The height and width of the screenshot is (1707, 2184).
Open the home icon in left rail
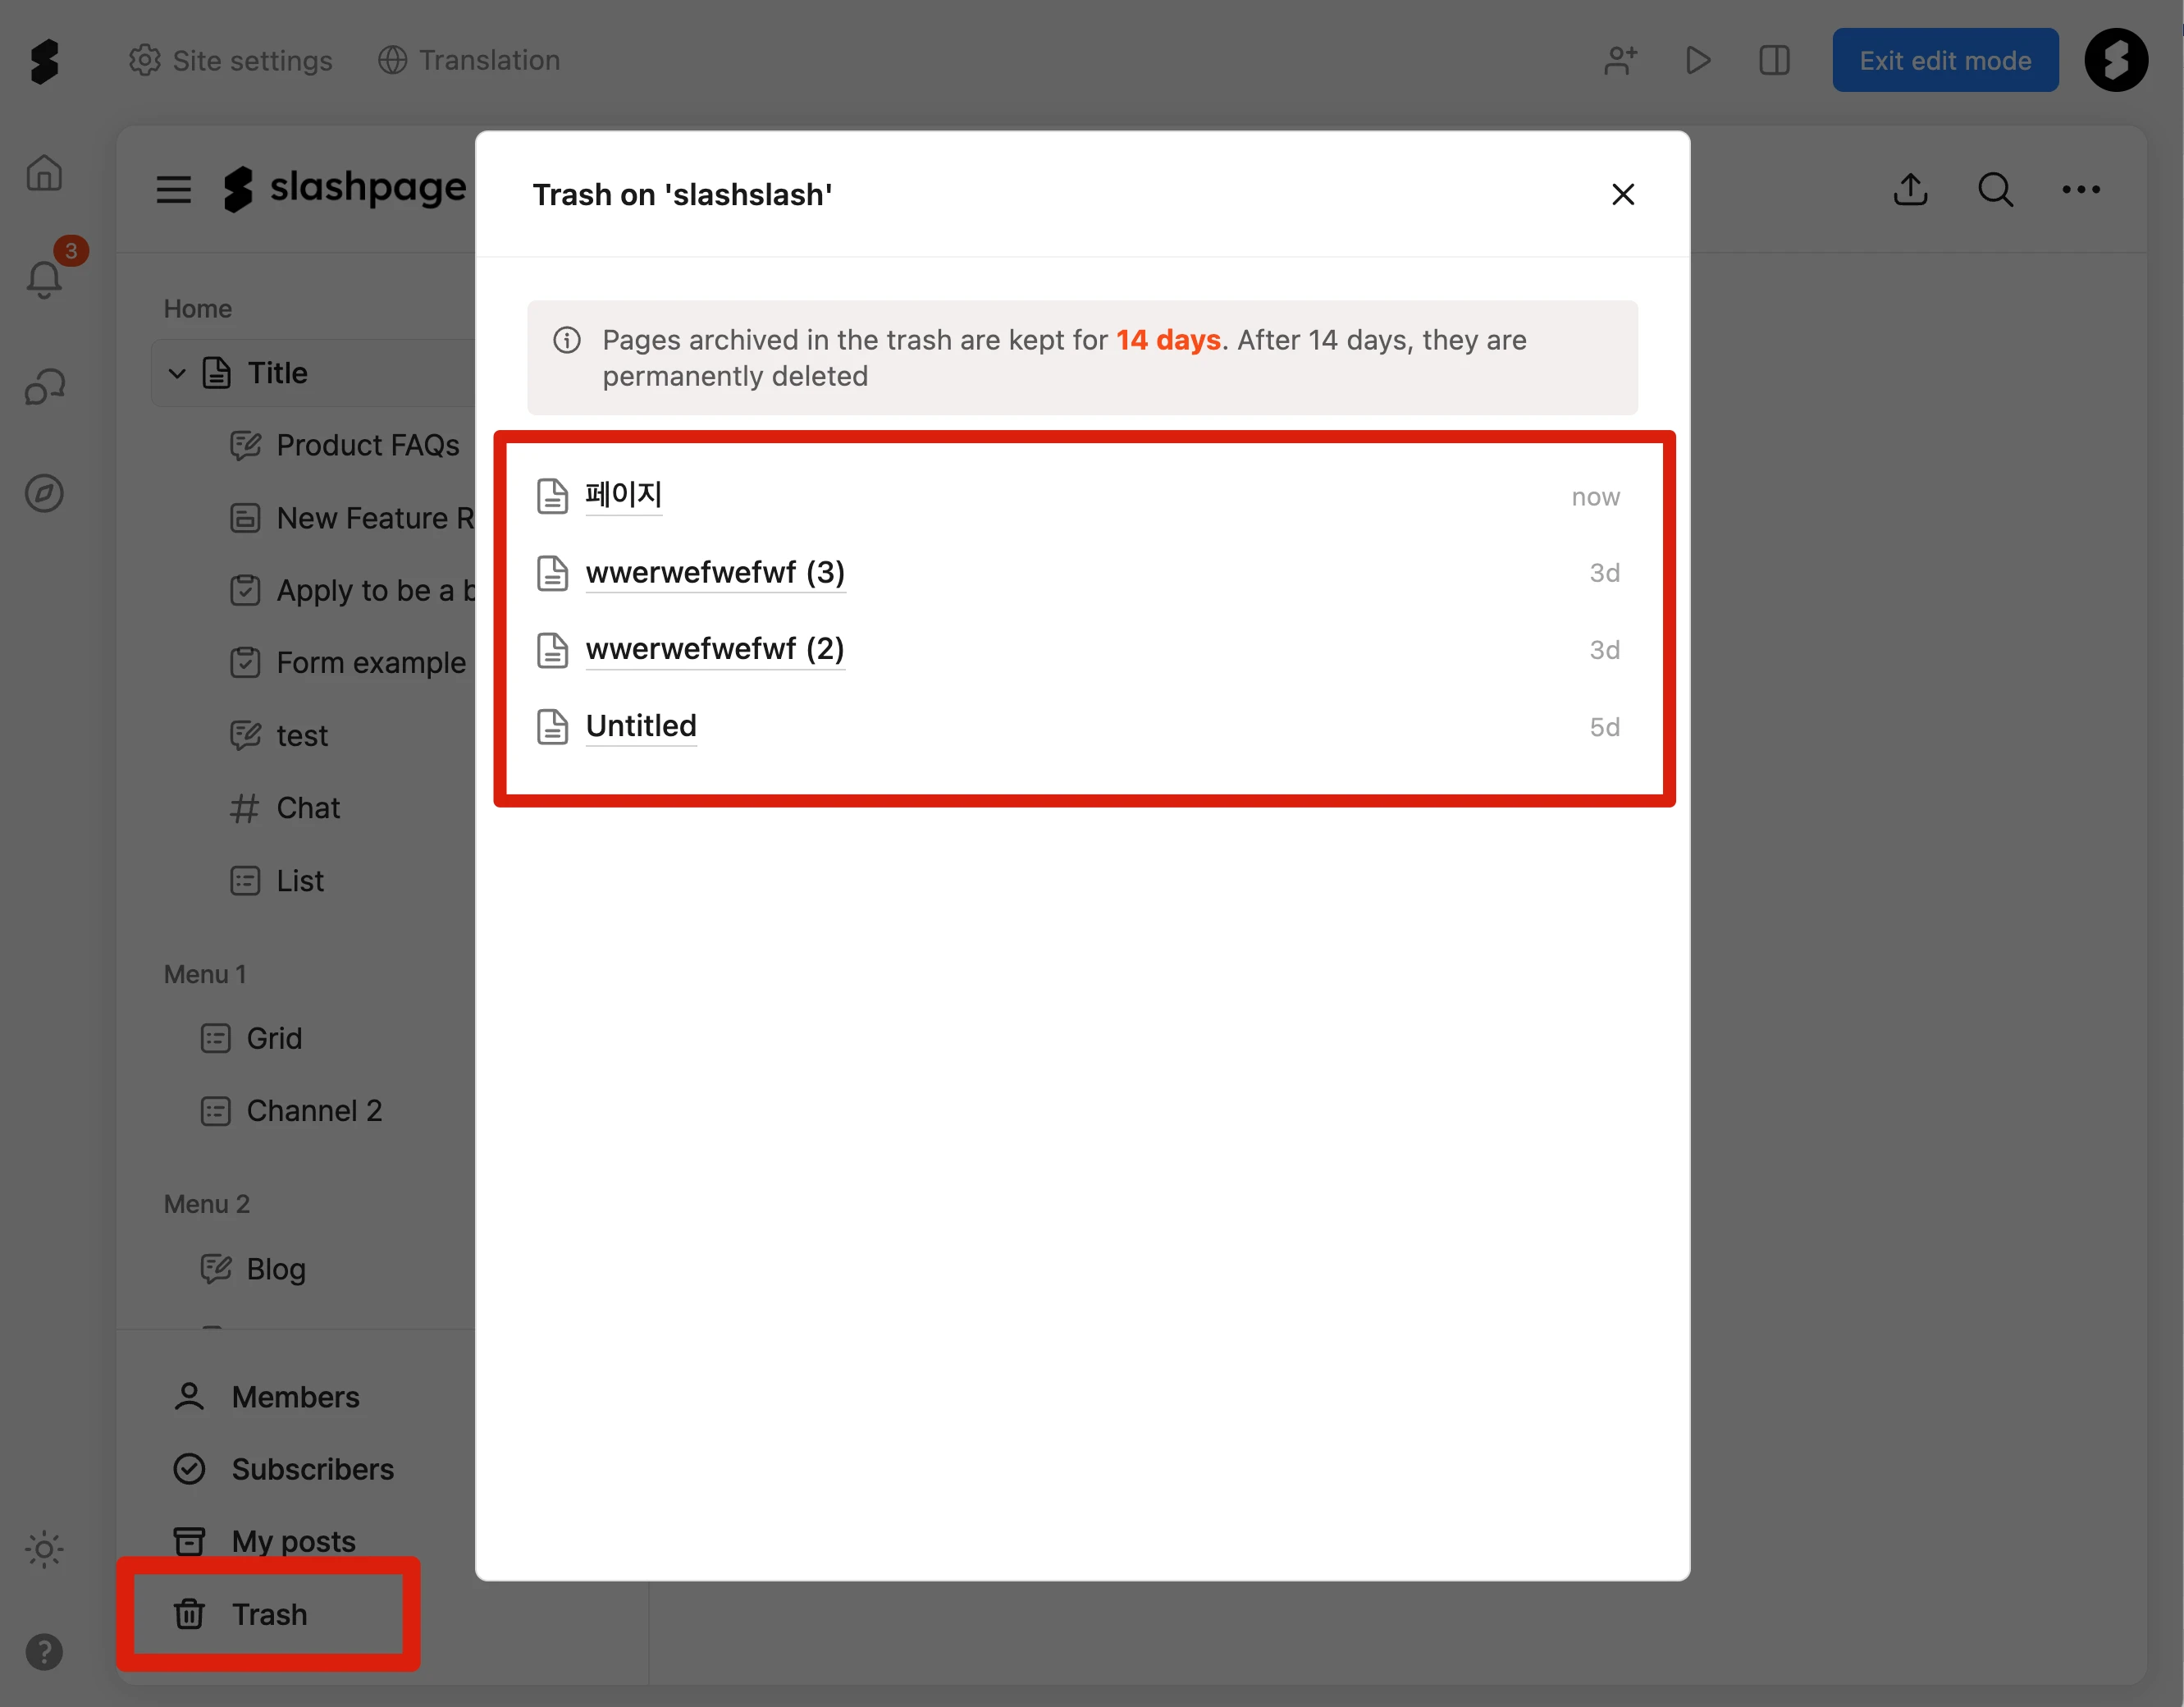click(x=44, y=173)
